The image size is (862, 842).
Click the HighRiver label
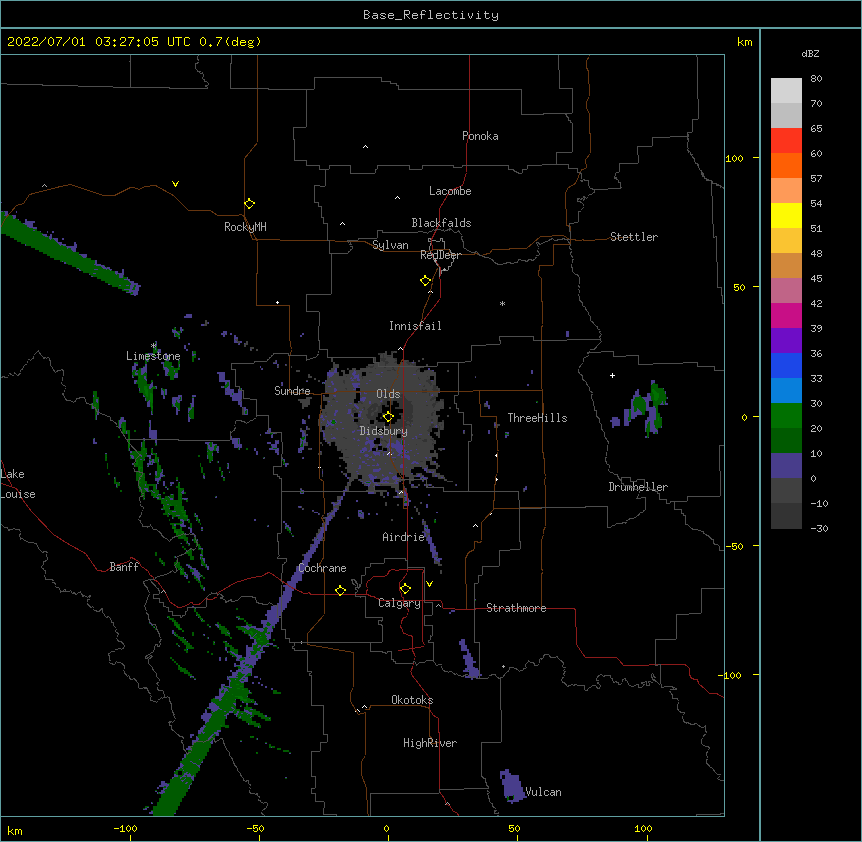point(430,743)
